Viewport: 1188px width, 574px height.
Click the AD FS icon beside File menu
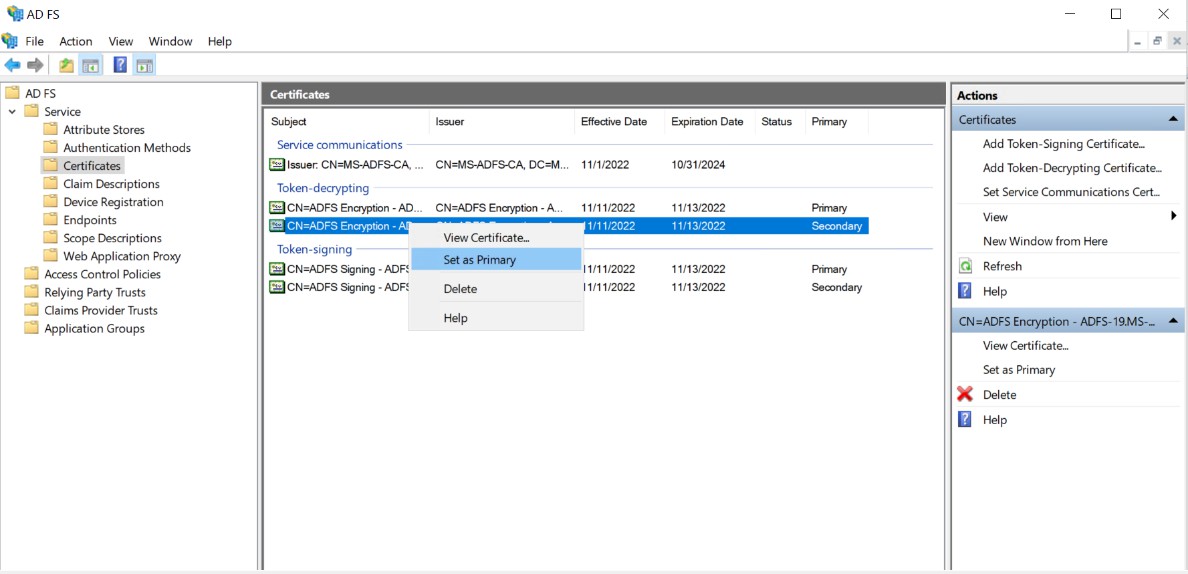(10, 41)
